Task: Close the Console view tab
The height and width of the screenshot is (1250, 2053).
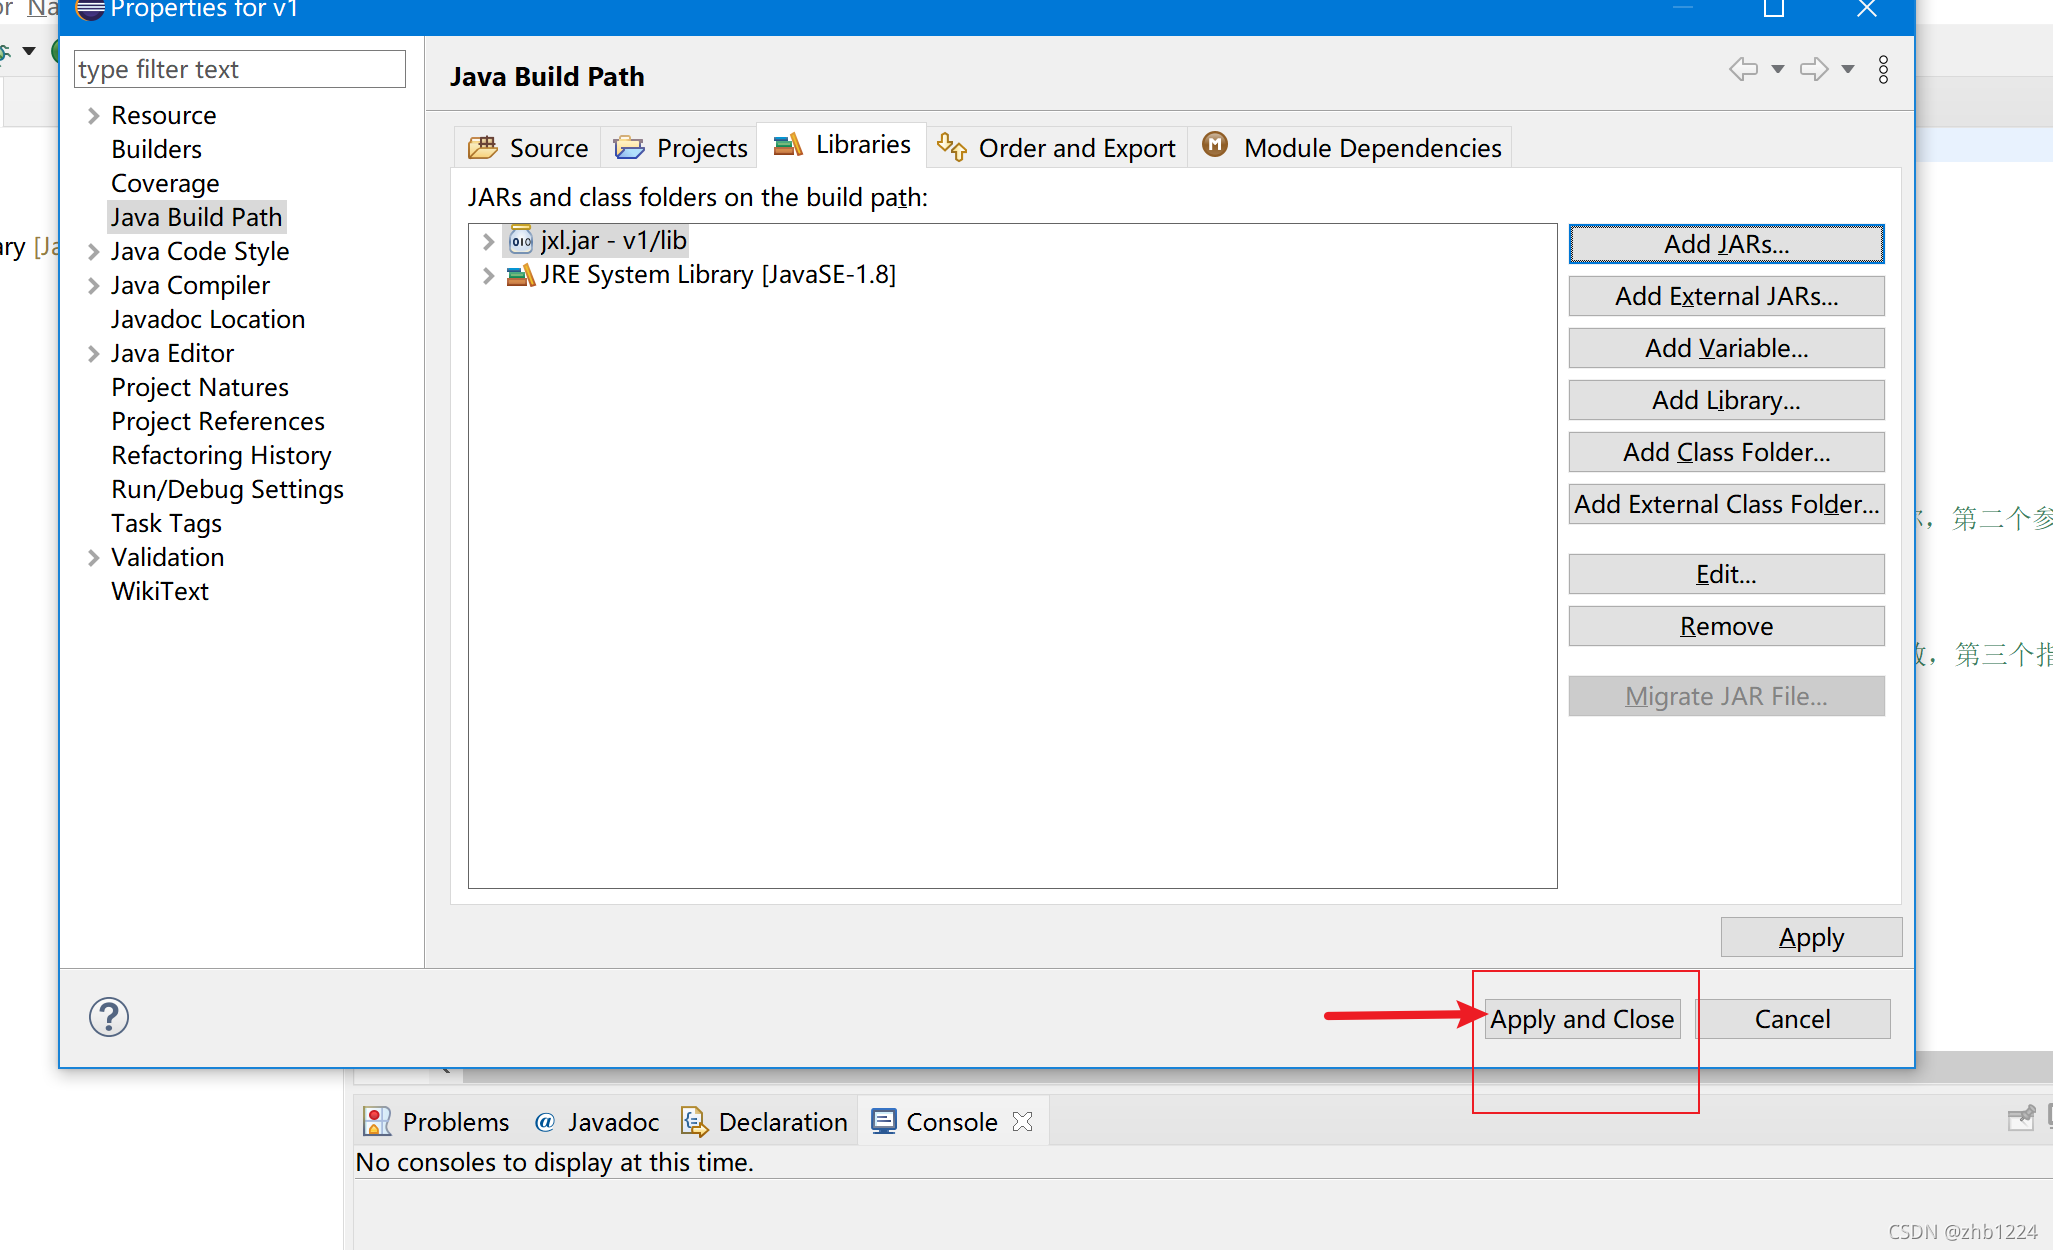Action: 1022,1121
